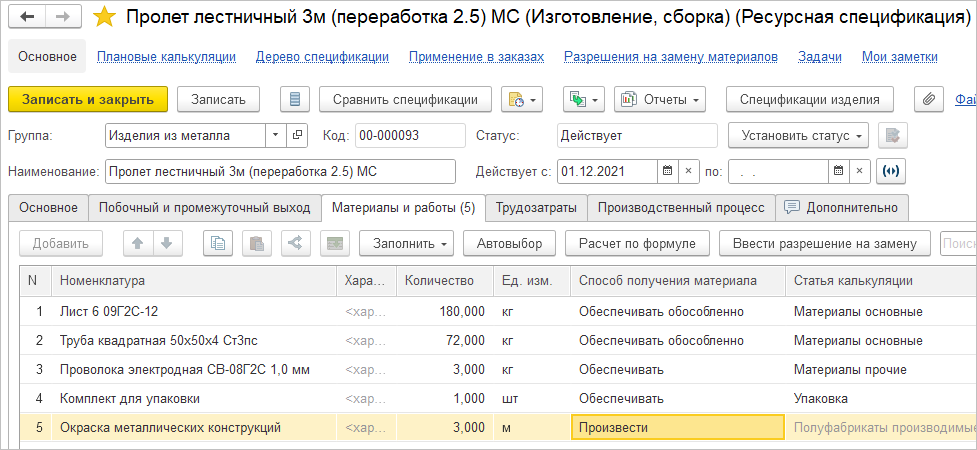Click the document list icon beside Записать

(294, 99)
